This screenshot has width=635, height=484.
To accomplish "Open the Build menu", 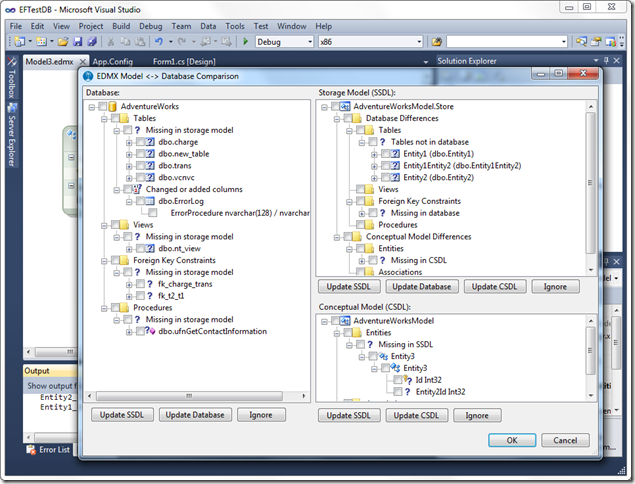I will click(121, 26).
